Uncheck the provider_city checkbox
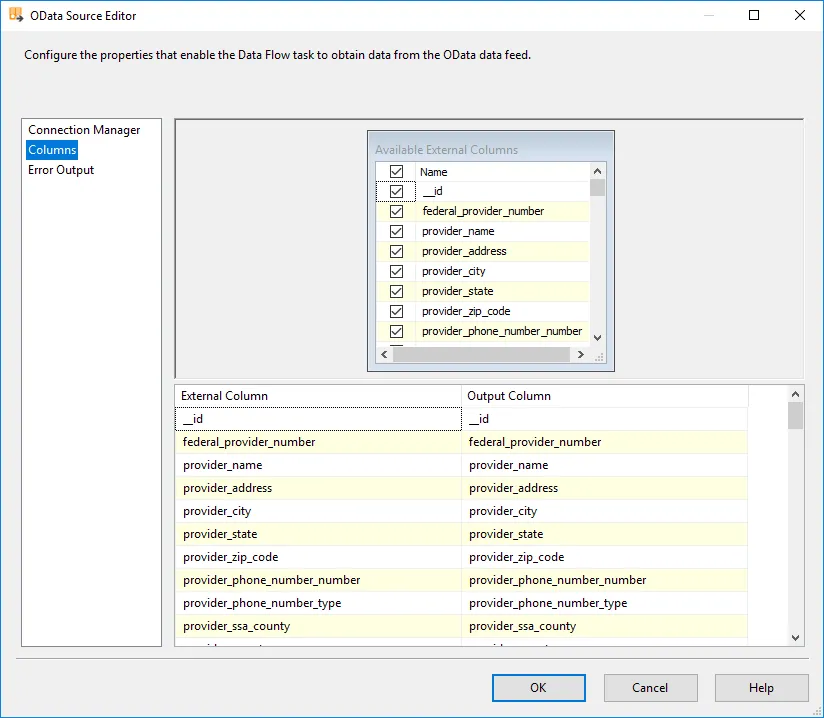 396,271
